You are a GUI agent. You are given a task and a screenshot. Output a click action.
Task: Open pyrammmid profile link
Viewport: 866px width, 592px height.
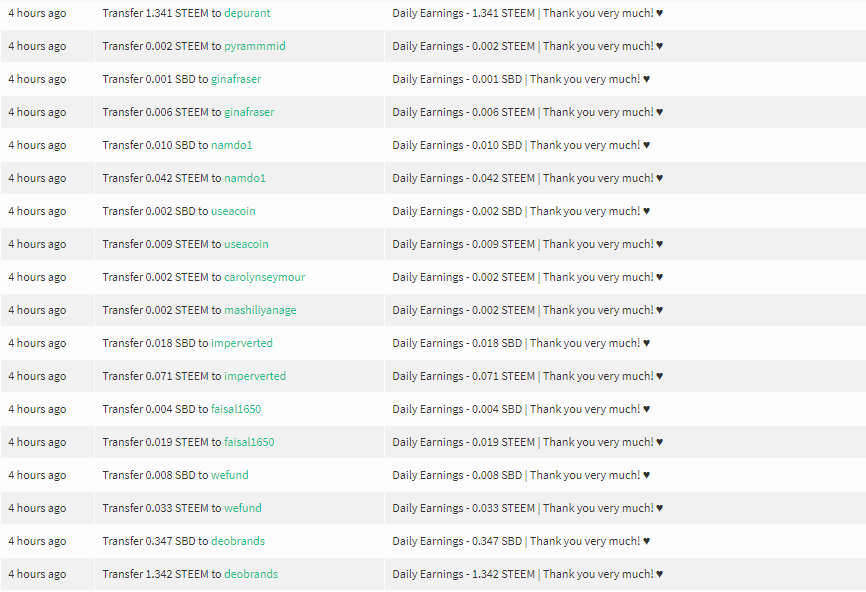pos(255,46)
